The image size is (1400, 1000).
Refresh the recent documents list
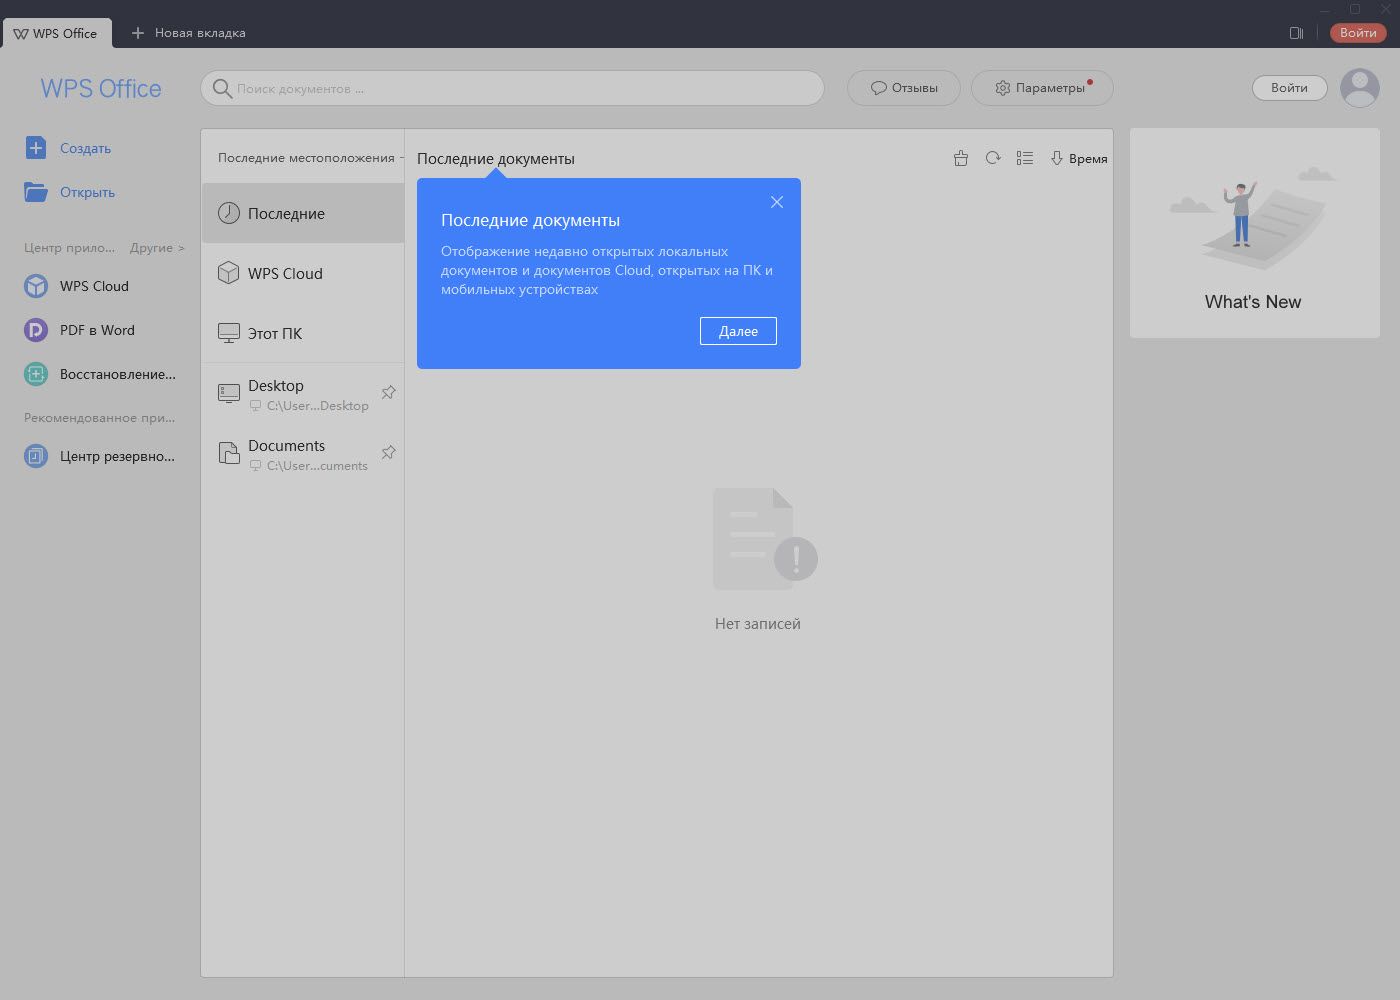point(993,158)
